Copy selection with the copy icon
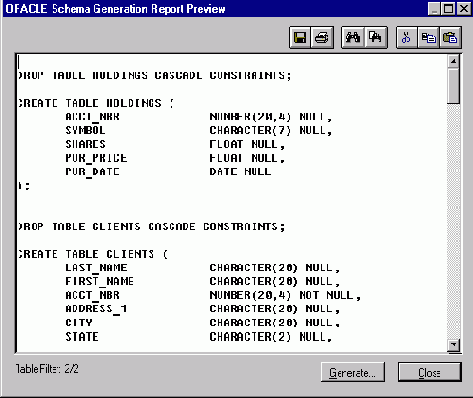 [428, 37]
